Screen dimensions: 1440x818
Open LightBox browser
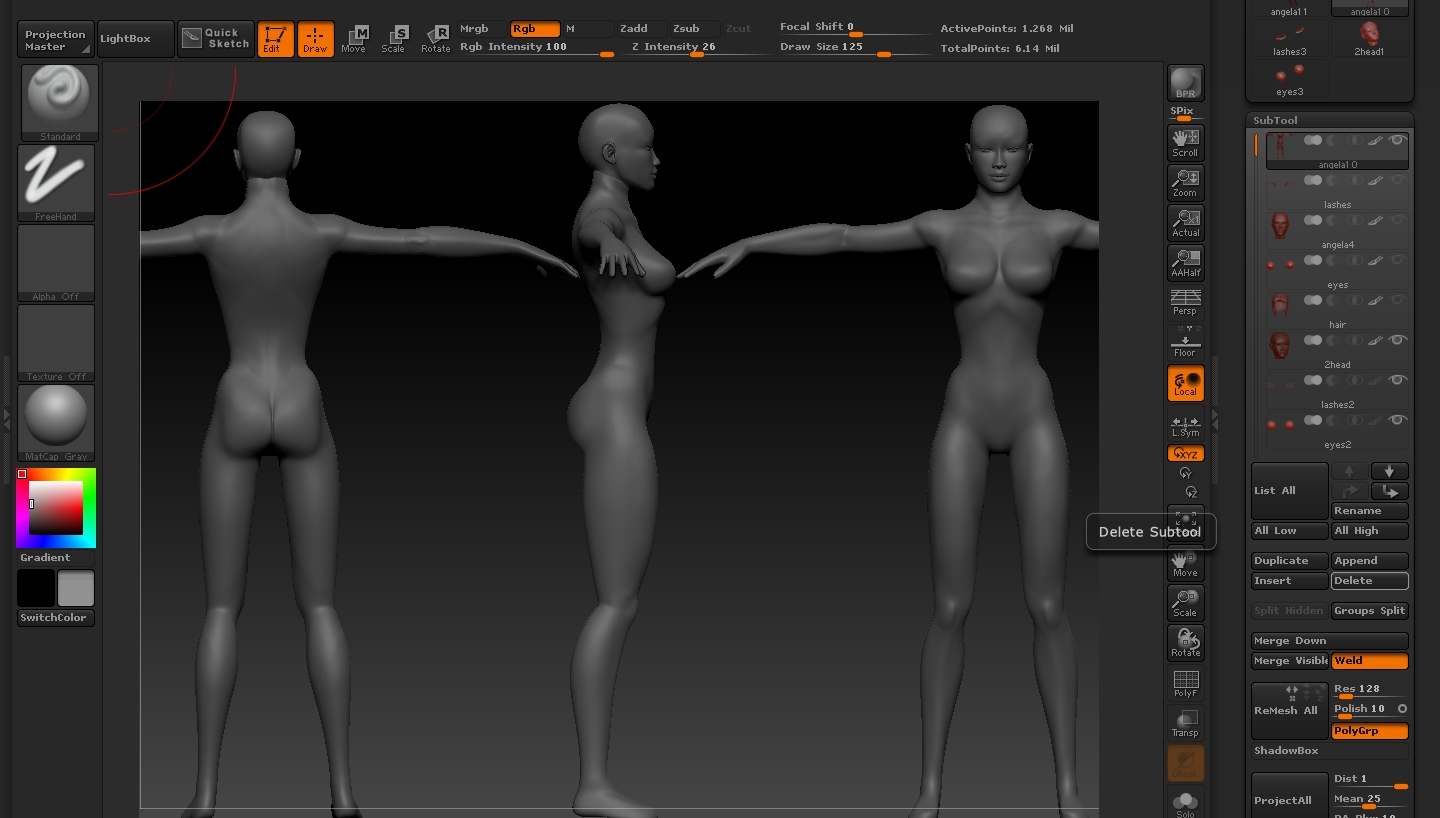click(135, 39)
